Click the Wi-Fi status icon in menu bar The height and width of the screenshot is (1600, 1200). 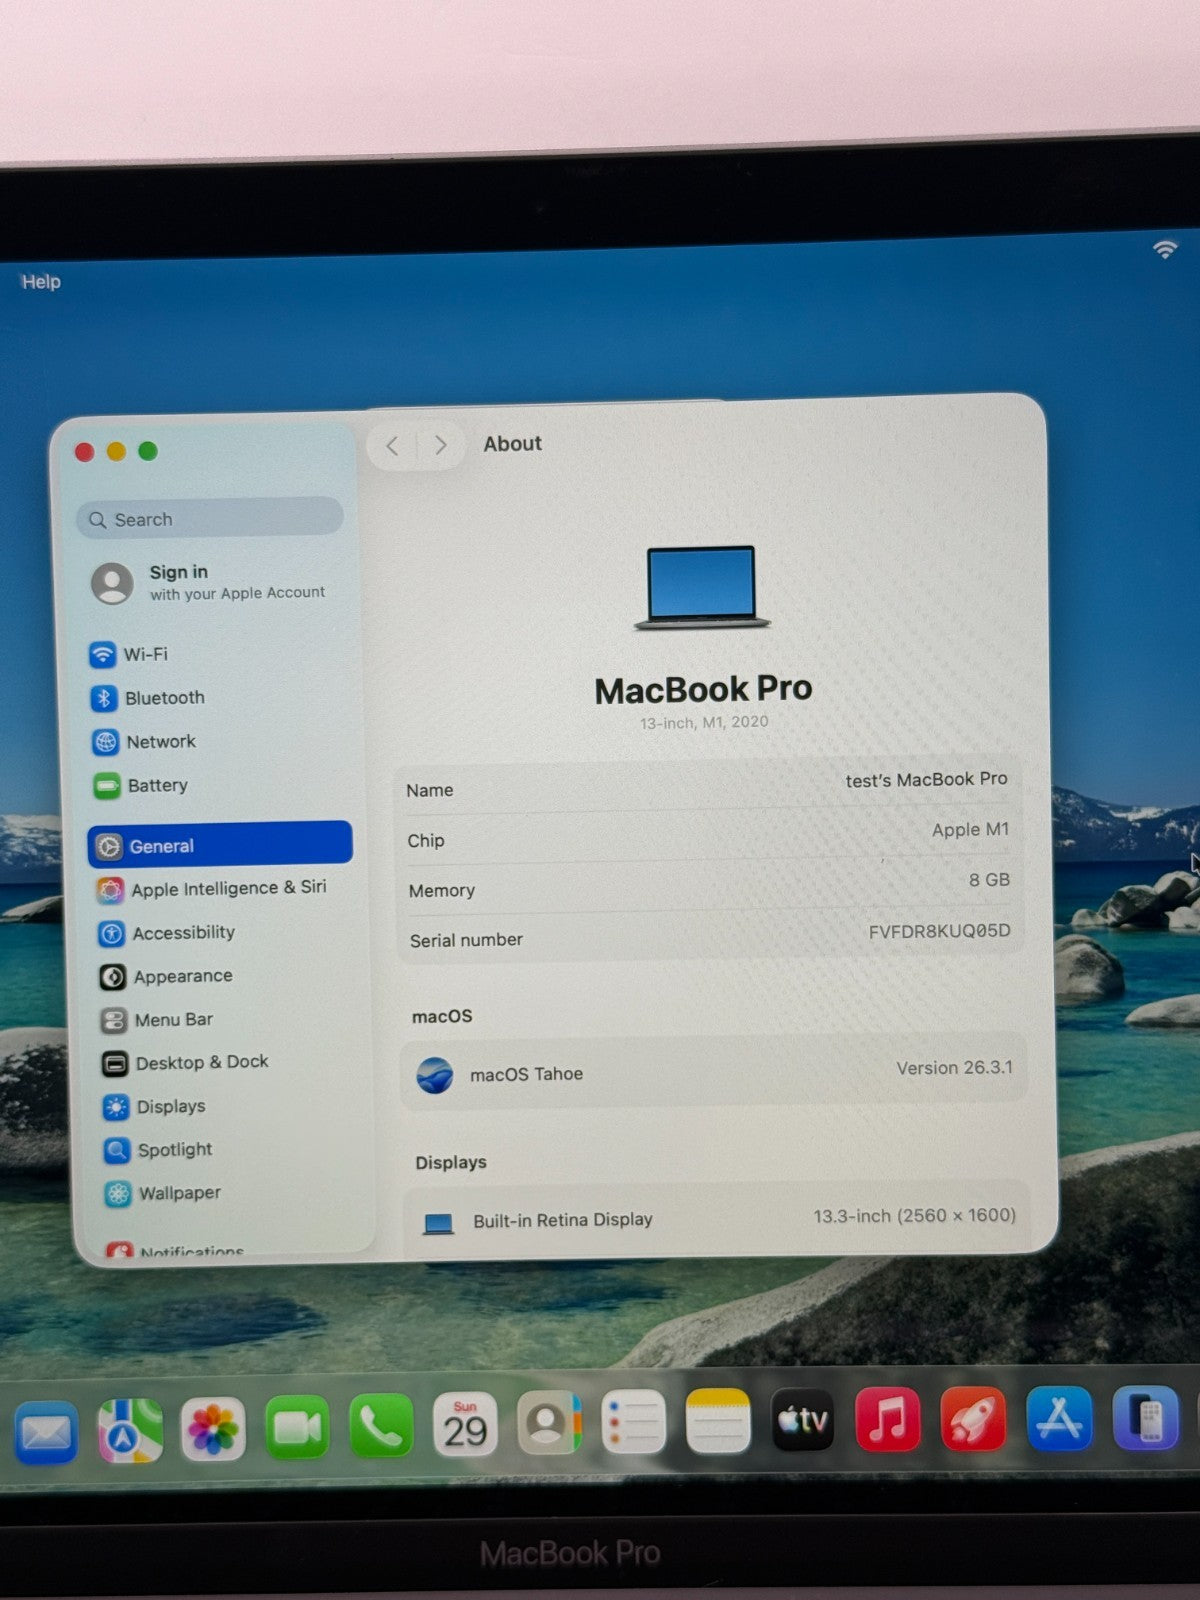tap(1165, 249)
